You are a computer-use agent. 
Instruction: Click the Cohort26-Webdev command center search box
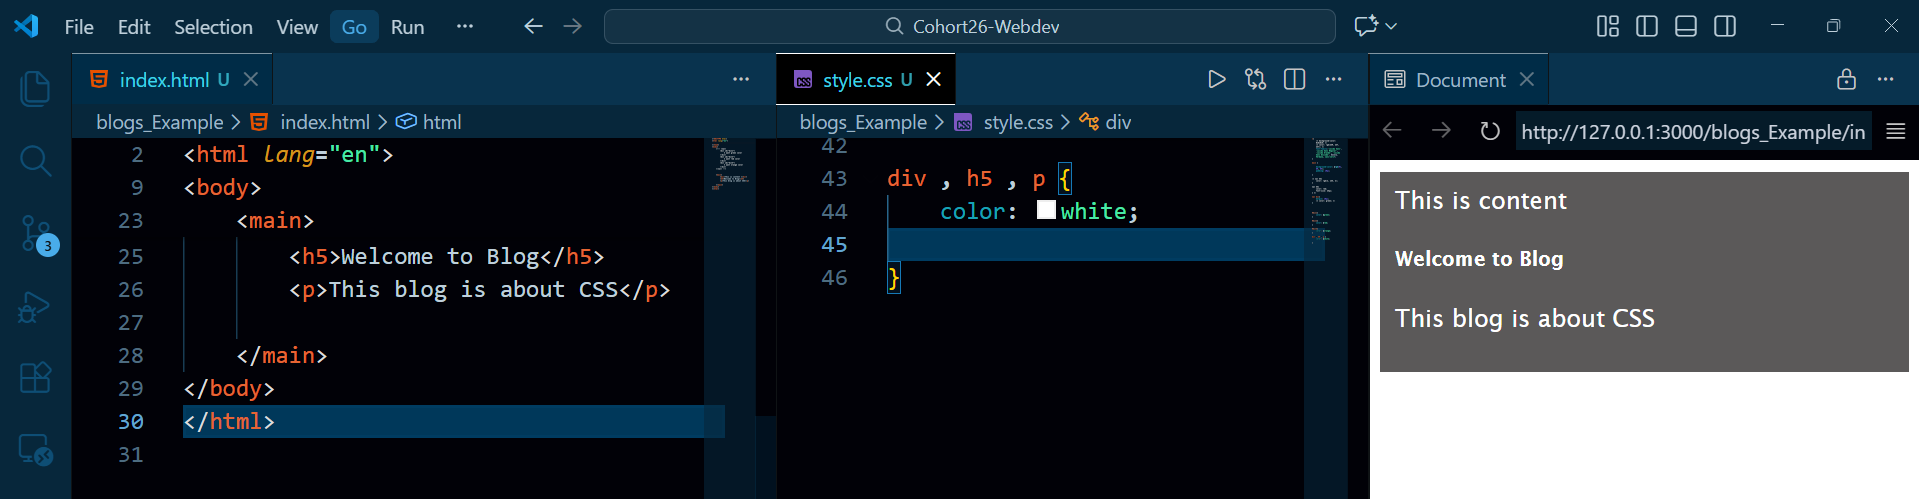point(969,26)
